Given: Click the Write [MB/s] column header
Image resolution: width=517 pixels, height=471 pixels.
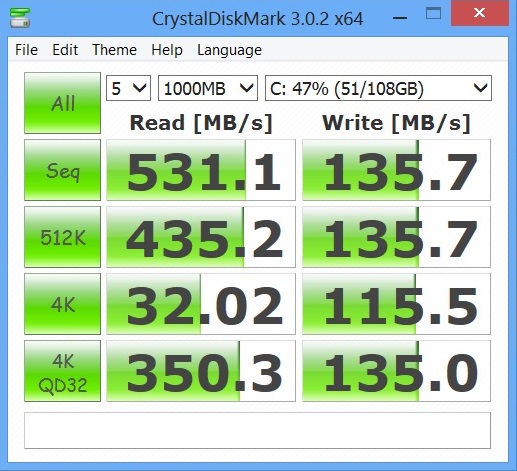Looking at the screenshot, I should pyautogui.click(x=396, y=123).
